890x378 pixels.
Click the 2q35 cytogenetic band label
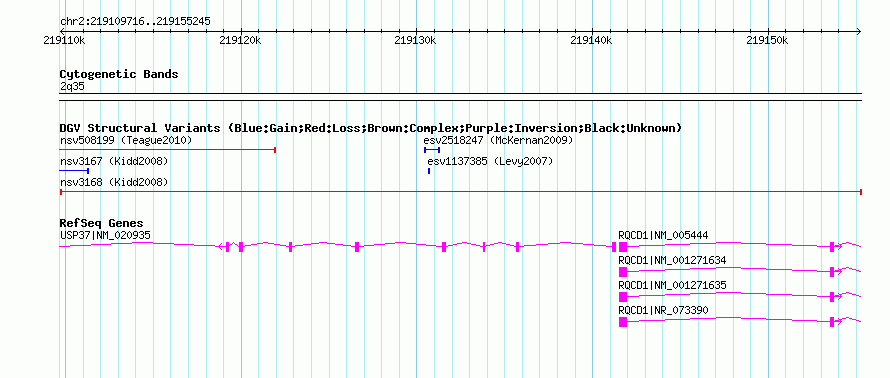click(x=73, y=86)
